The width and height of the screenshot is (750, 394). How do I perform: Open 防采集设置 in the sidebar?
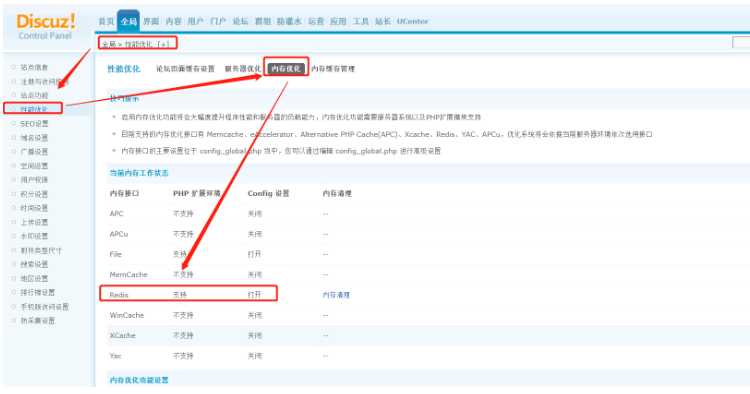coord(37,320)
